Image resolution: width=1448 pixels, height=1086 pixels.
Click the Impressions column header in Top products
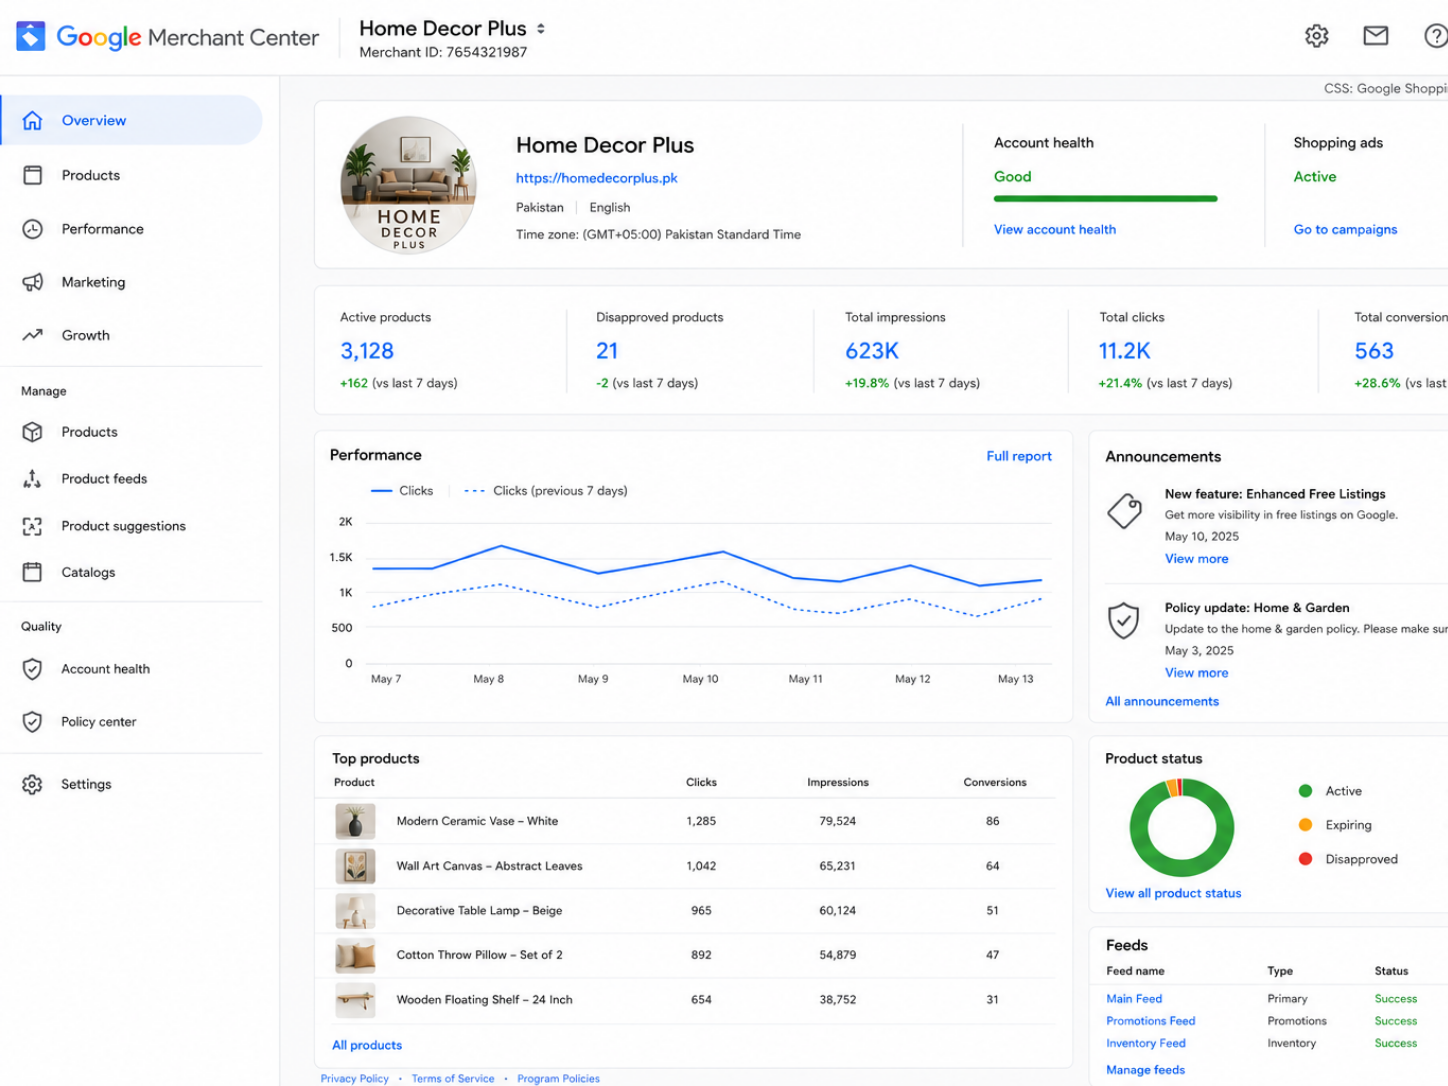point(838,782)
